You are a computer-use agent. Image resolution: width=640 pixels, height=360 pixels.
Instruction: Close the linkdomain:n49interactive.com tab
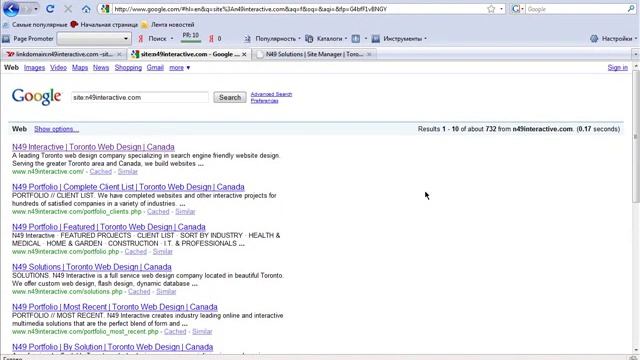[x=120, y=54]
